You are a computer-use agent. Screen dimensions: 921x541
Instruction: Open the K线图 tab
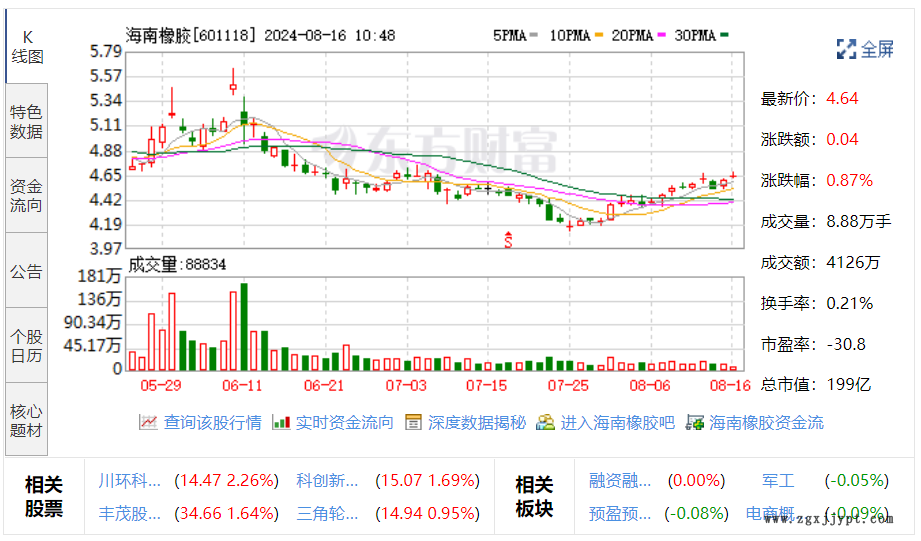27,47
